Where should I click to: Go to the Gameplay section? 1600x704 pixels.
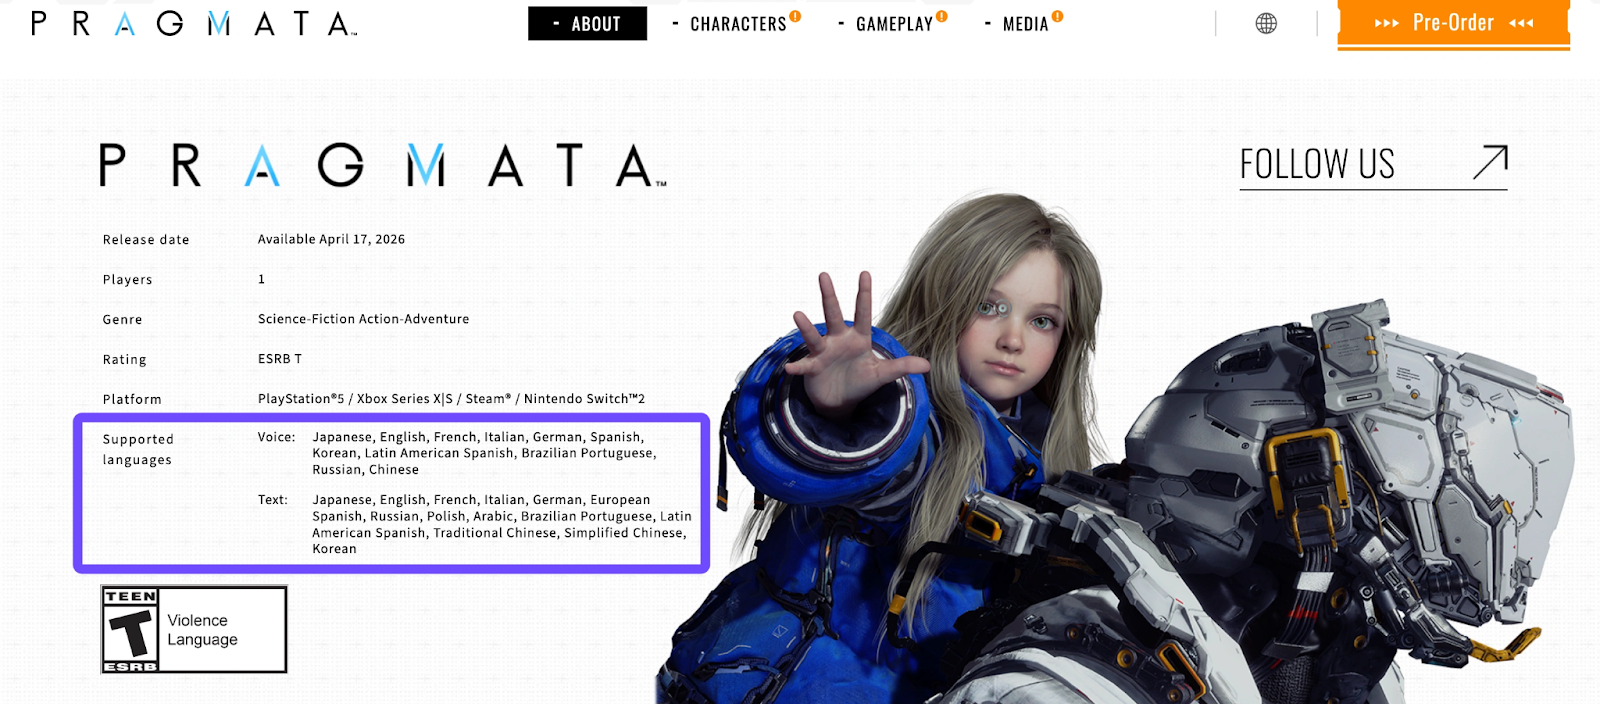[x=893, y=25]
